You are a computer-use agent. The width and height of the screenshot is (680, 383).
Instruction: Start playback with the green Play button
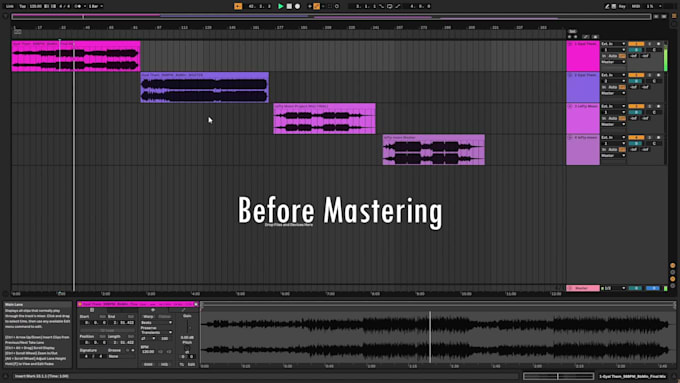tap(281, 7)
